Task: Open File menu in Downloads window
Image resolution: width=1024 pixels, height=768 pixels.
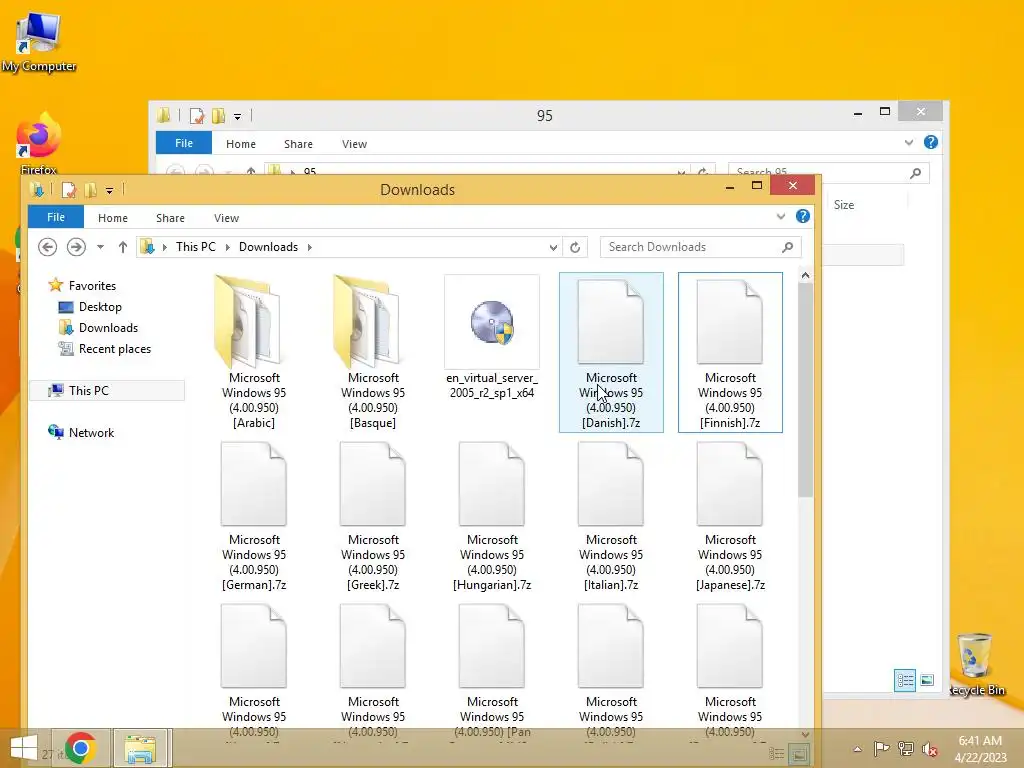Action: 56,217
